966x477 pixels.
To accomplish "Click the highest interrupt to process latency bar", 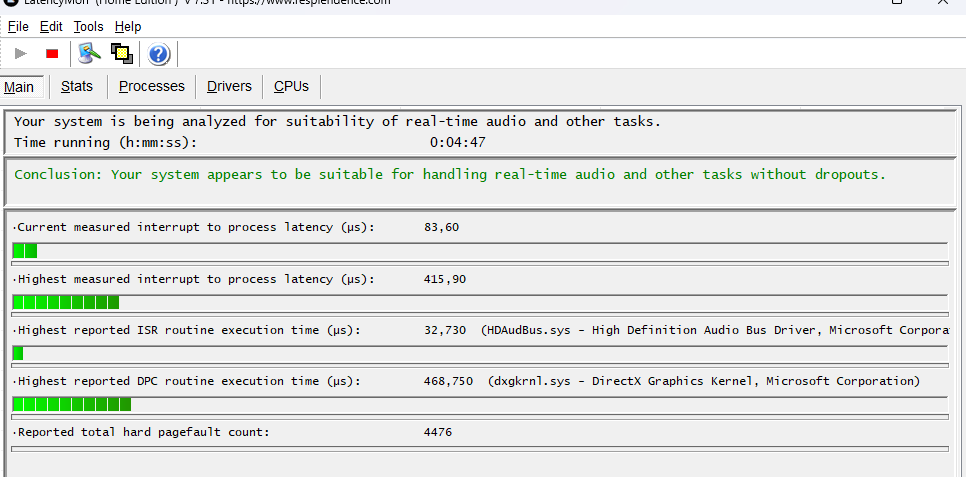I will (66, 302).
